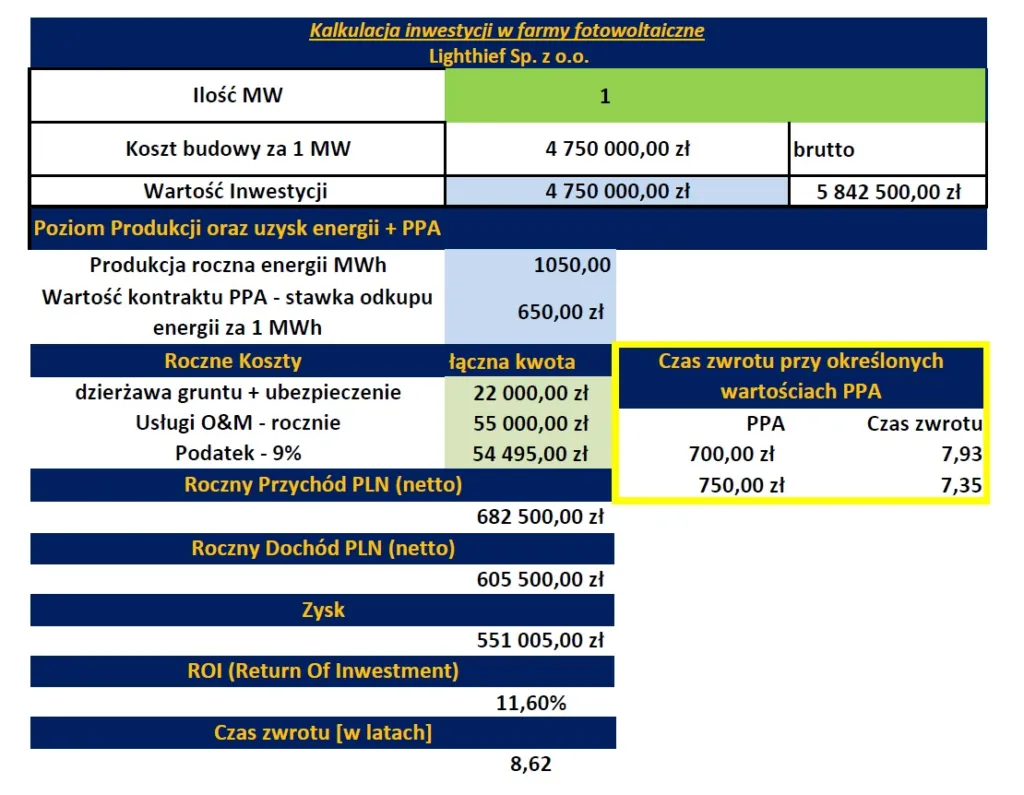1024x795 pixels.
Task: Click the 'brutto' cell
Action: tap(888, 149)
